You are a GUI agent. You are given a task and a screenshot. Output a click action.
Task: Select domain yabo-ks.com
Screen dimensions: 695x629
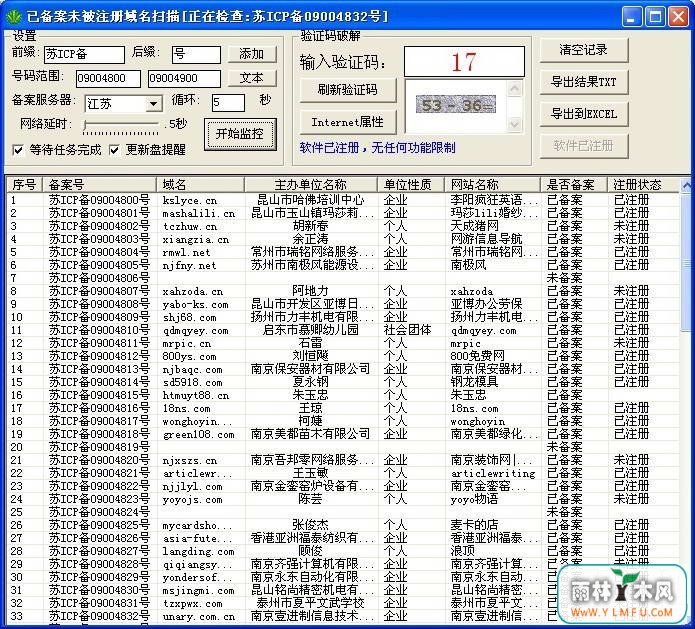tap(195, 305)
